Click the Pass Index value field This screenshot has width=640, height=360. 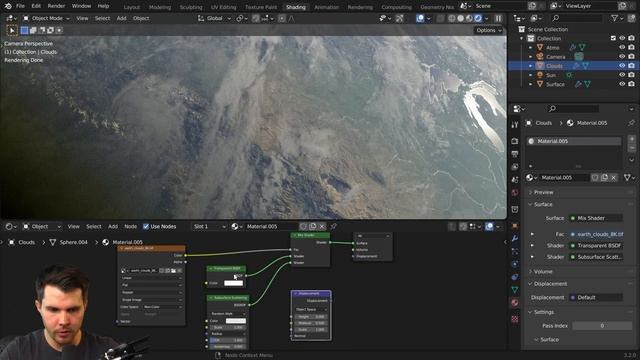pos(602,326)
